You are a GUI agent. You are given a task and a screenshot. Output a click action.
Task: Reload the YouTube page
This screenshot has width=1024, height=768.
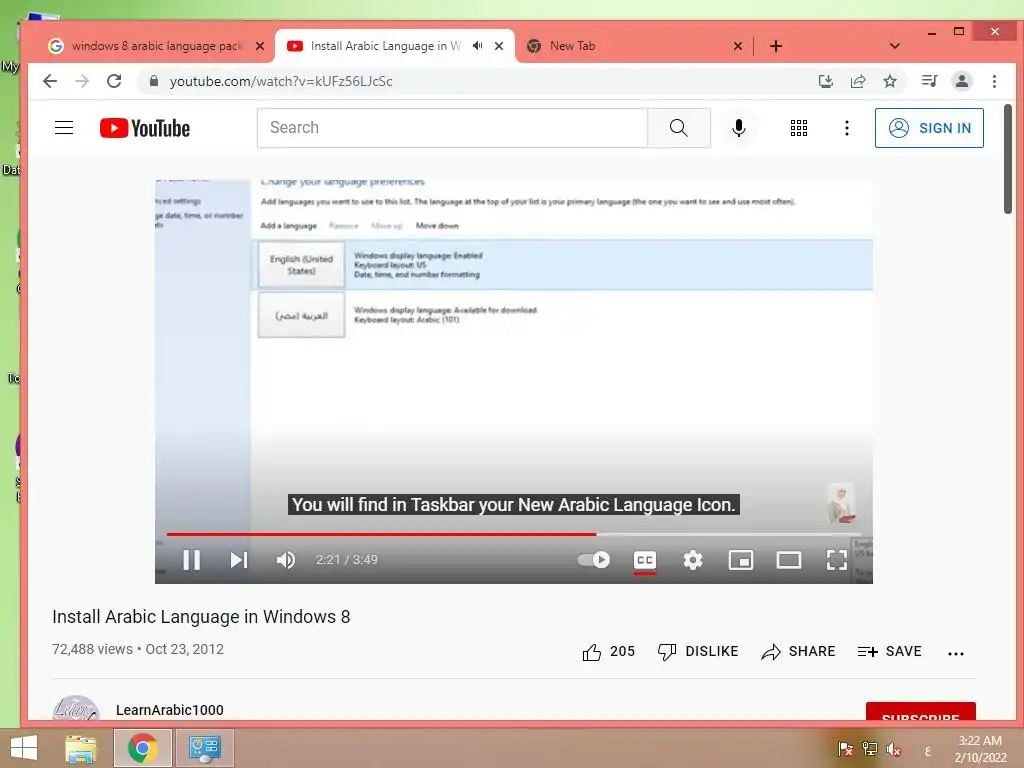(x=114, y=81)
